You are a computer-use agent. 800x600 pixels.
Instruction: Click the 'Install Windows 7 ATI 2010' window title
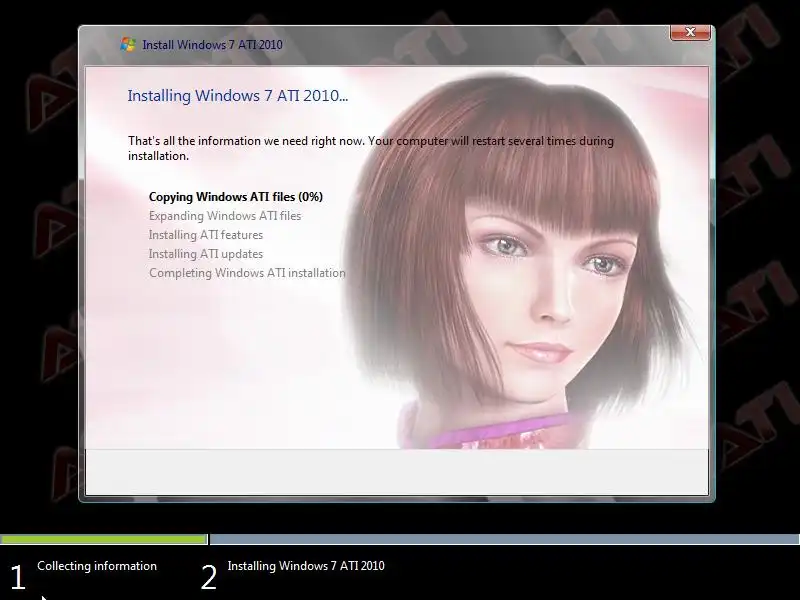click(x=212, y=45)
